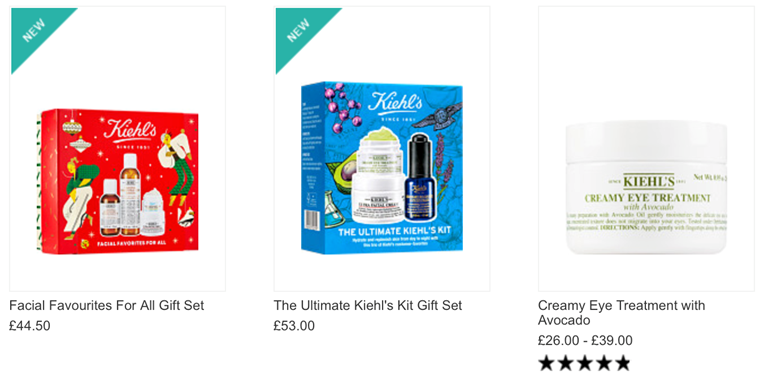Open Creamy Eye Treatment with Avocado link
The height and width of the screenshot is (388, 764).
(x=621, y=313)
